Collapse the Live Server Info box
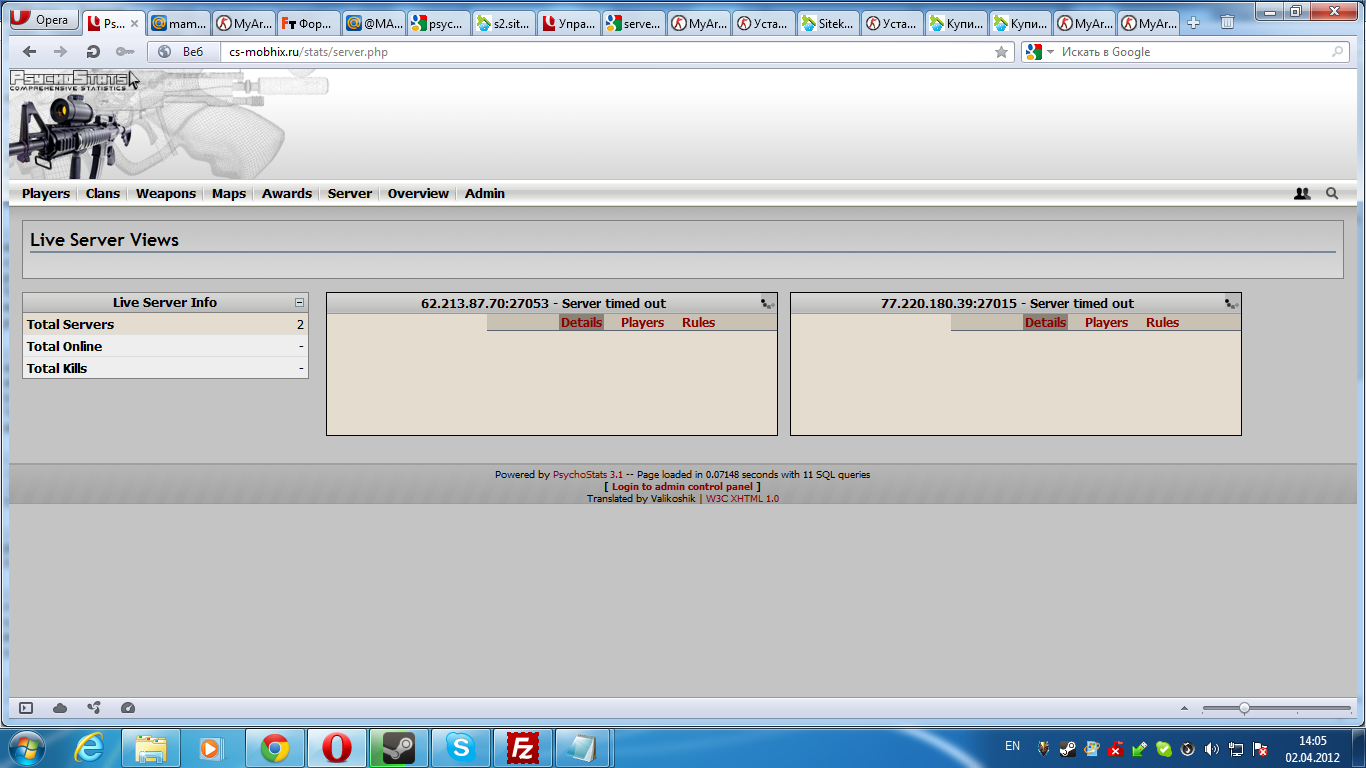1366x768 pixels. [x=299, y=302]
